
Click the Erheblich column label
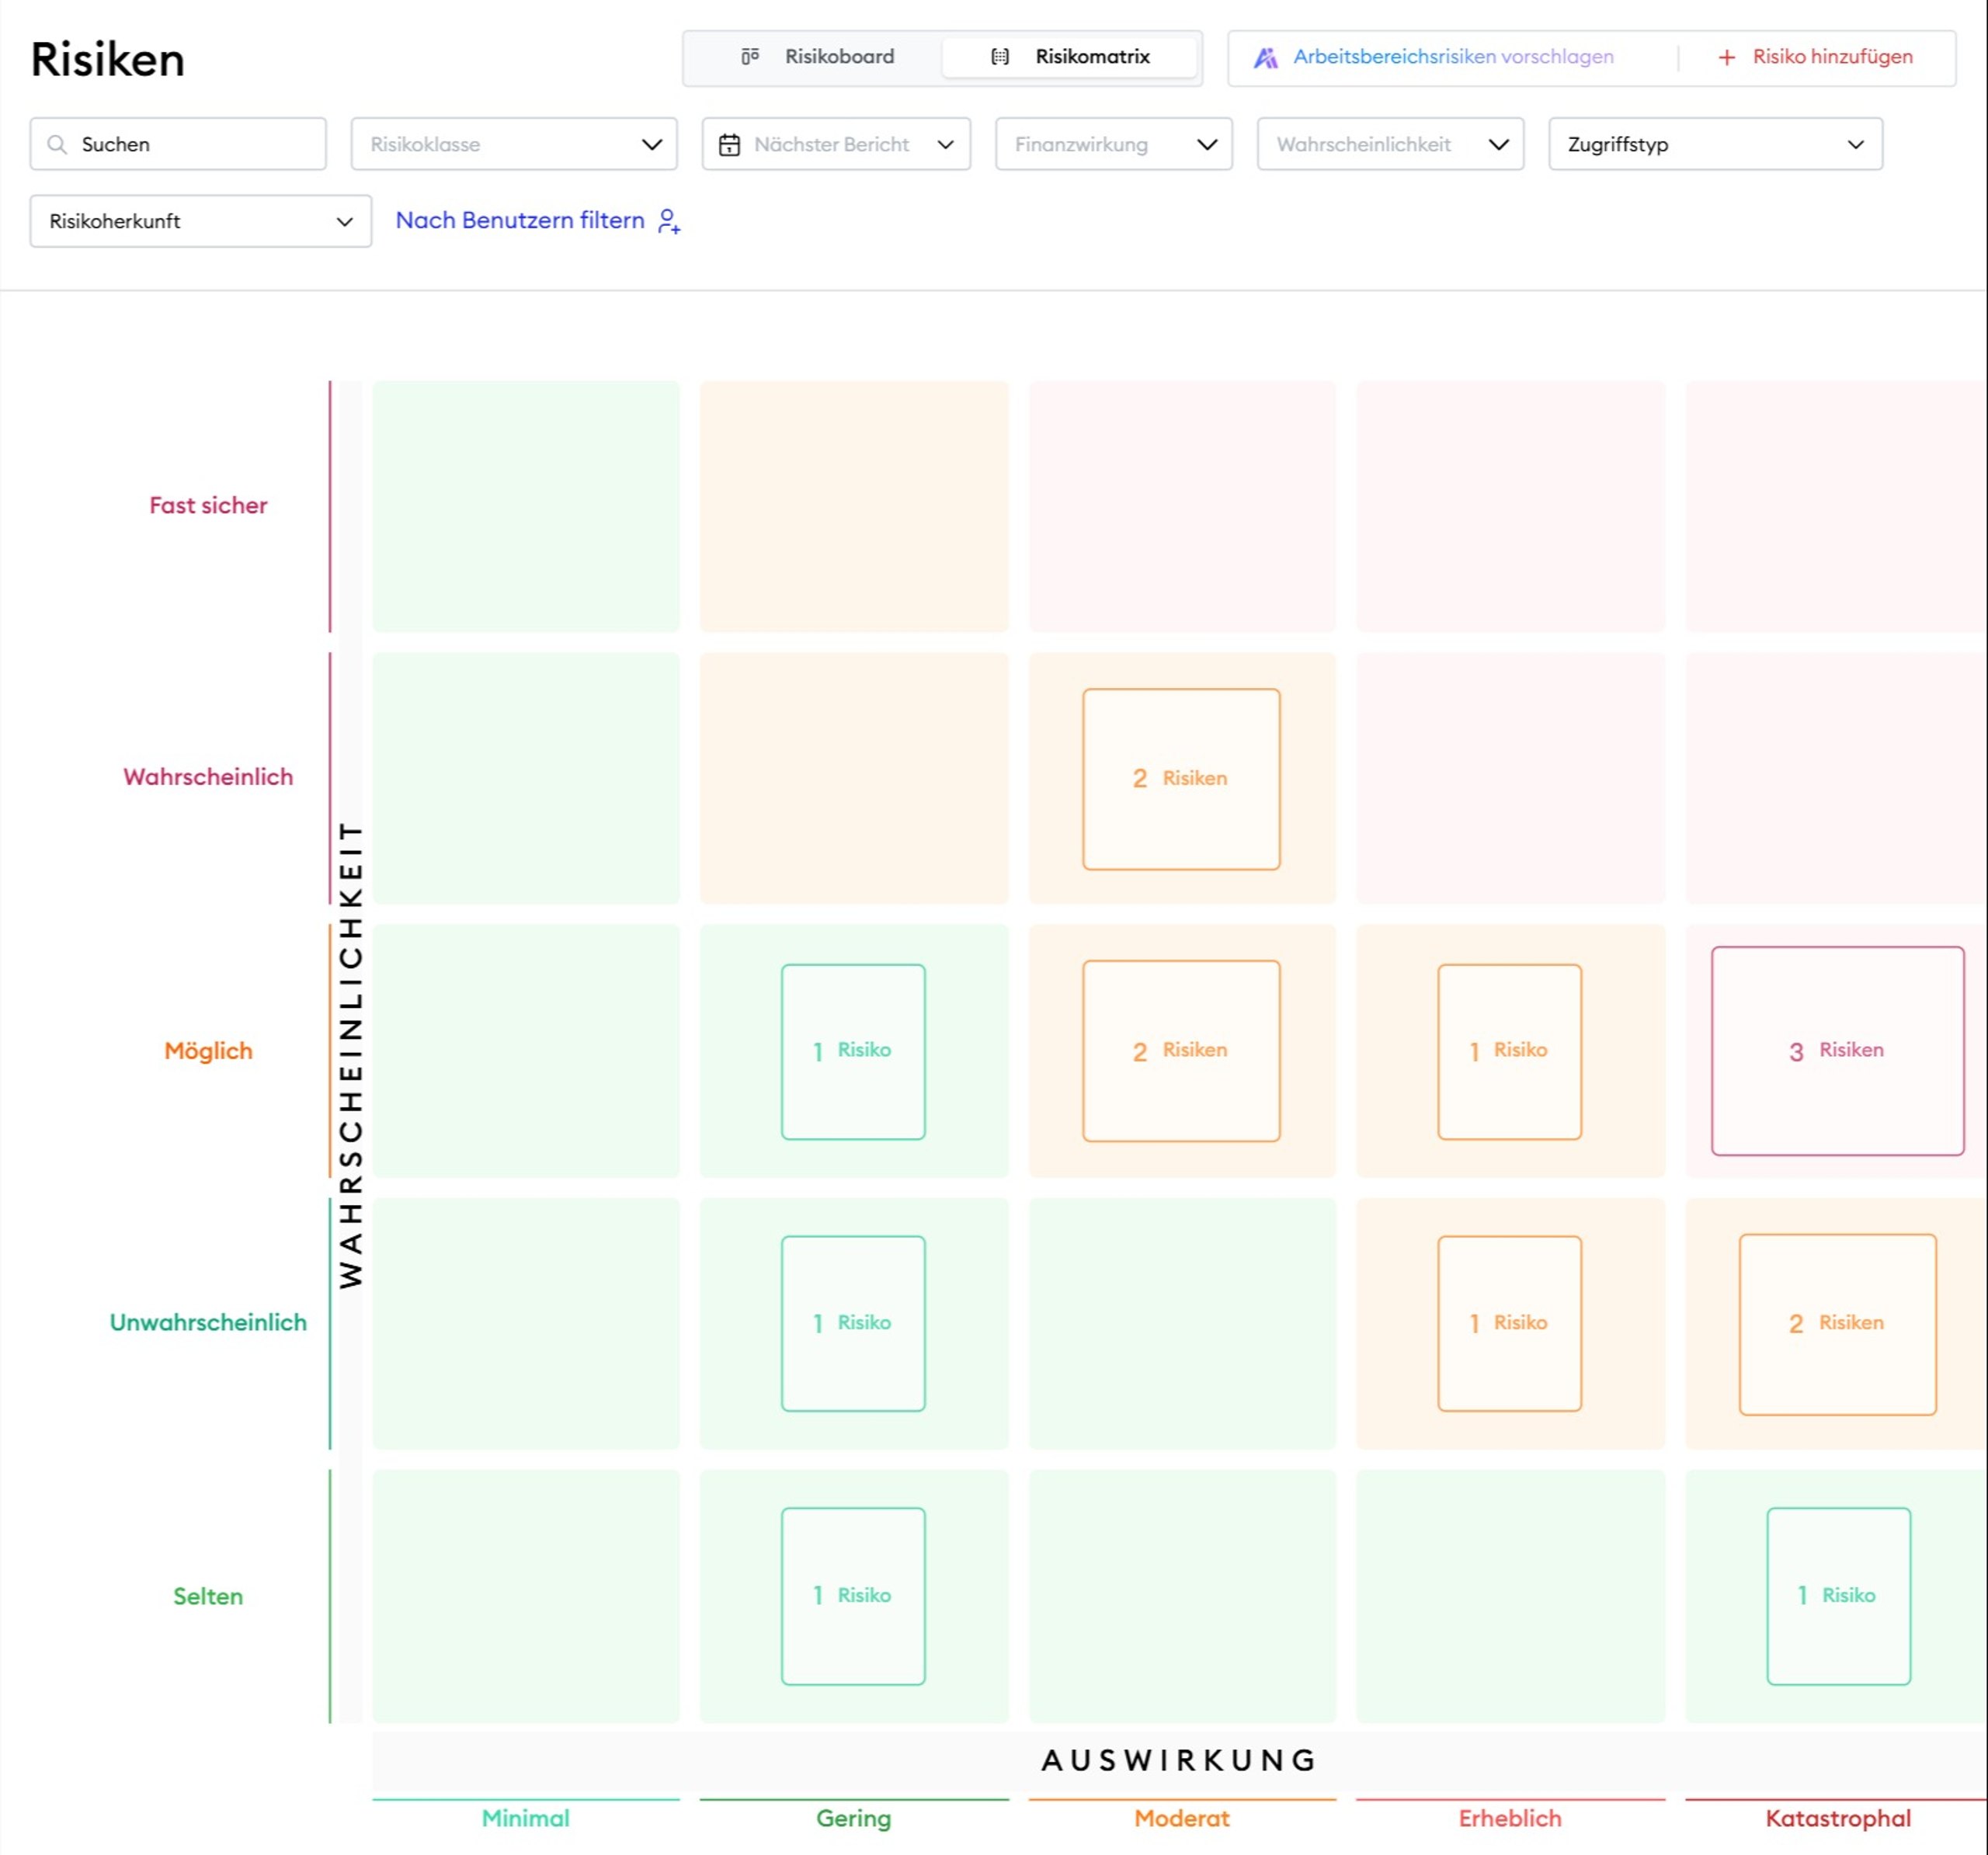point(1509,1818)
